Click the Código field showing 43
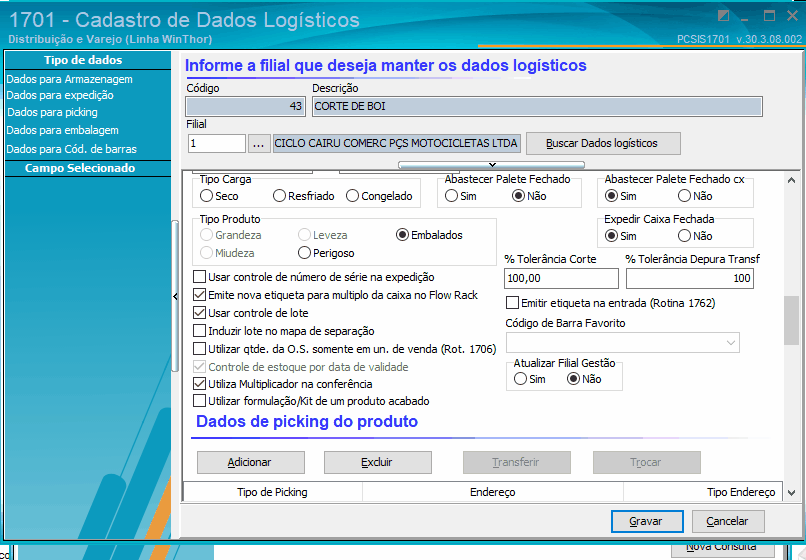 click(246, 106)
